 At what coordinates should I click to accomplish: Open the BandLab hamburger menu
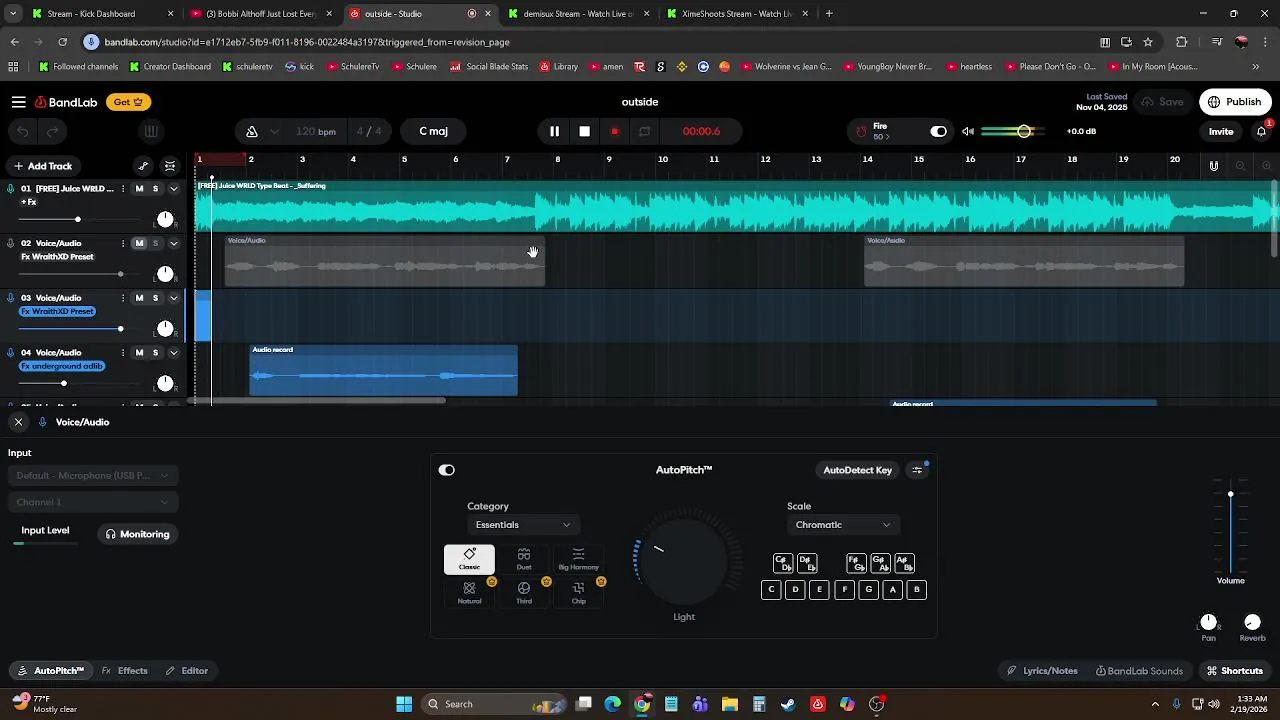click(18, 102)
